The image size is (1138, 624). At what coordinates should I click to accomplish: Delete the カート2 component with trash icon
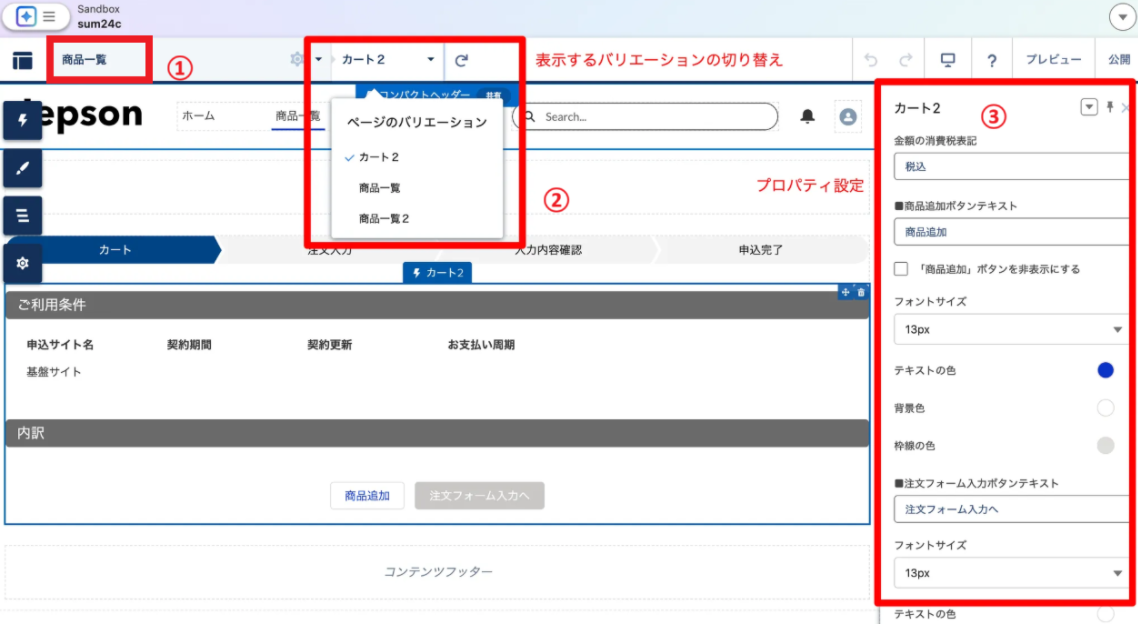861,292
